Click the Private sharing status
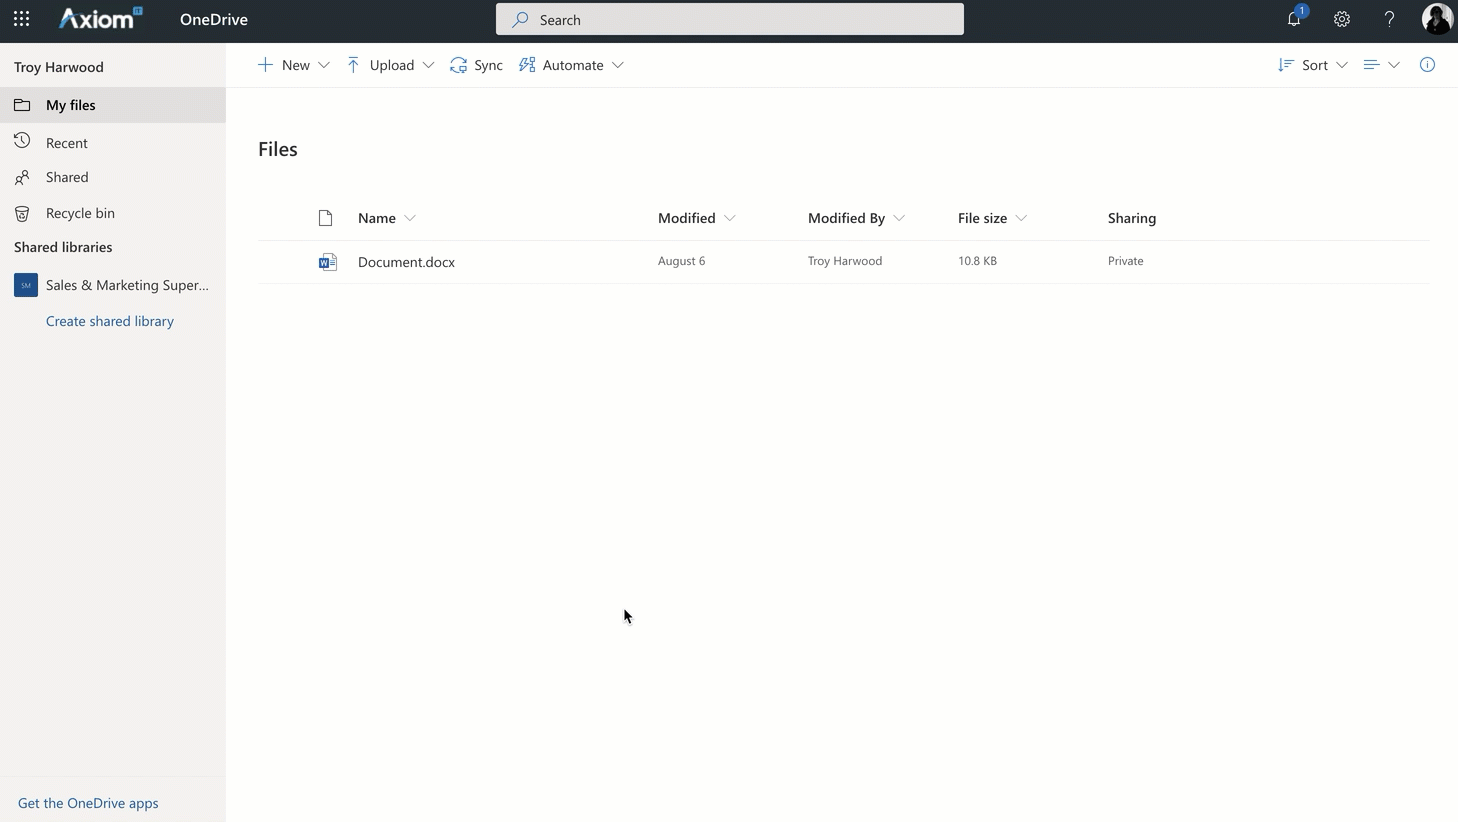Image resolution: width=1458 pixels, height=822 pixels. [1125, 261]
